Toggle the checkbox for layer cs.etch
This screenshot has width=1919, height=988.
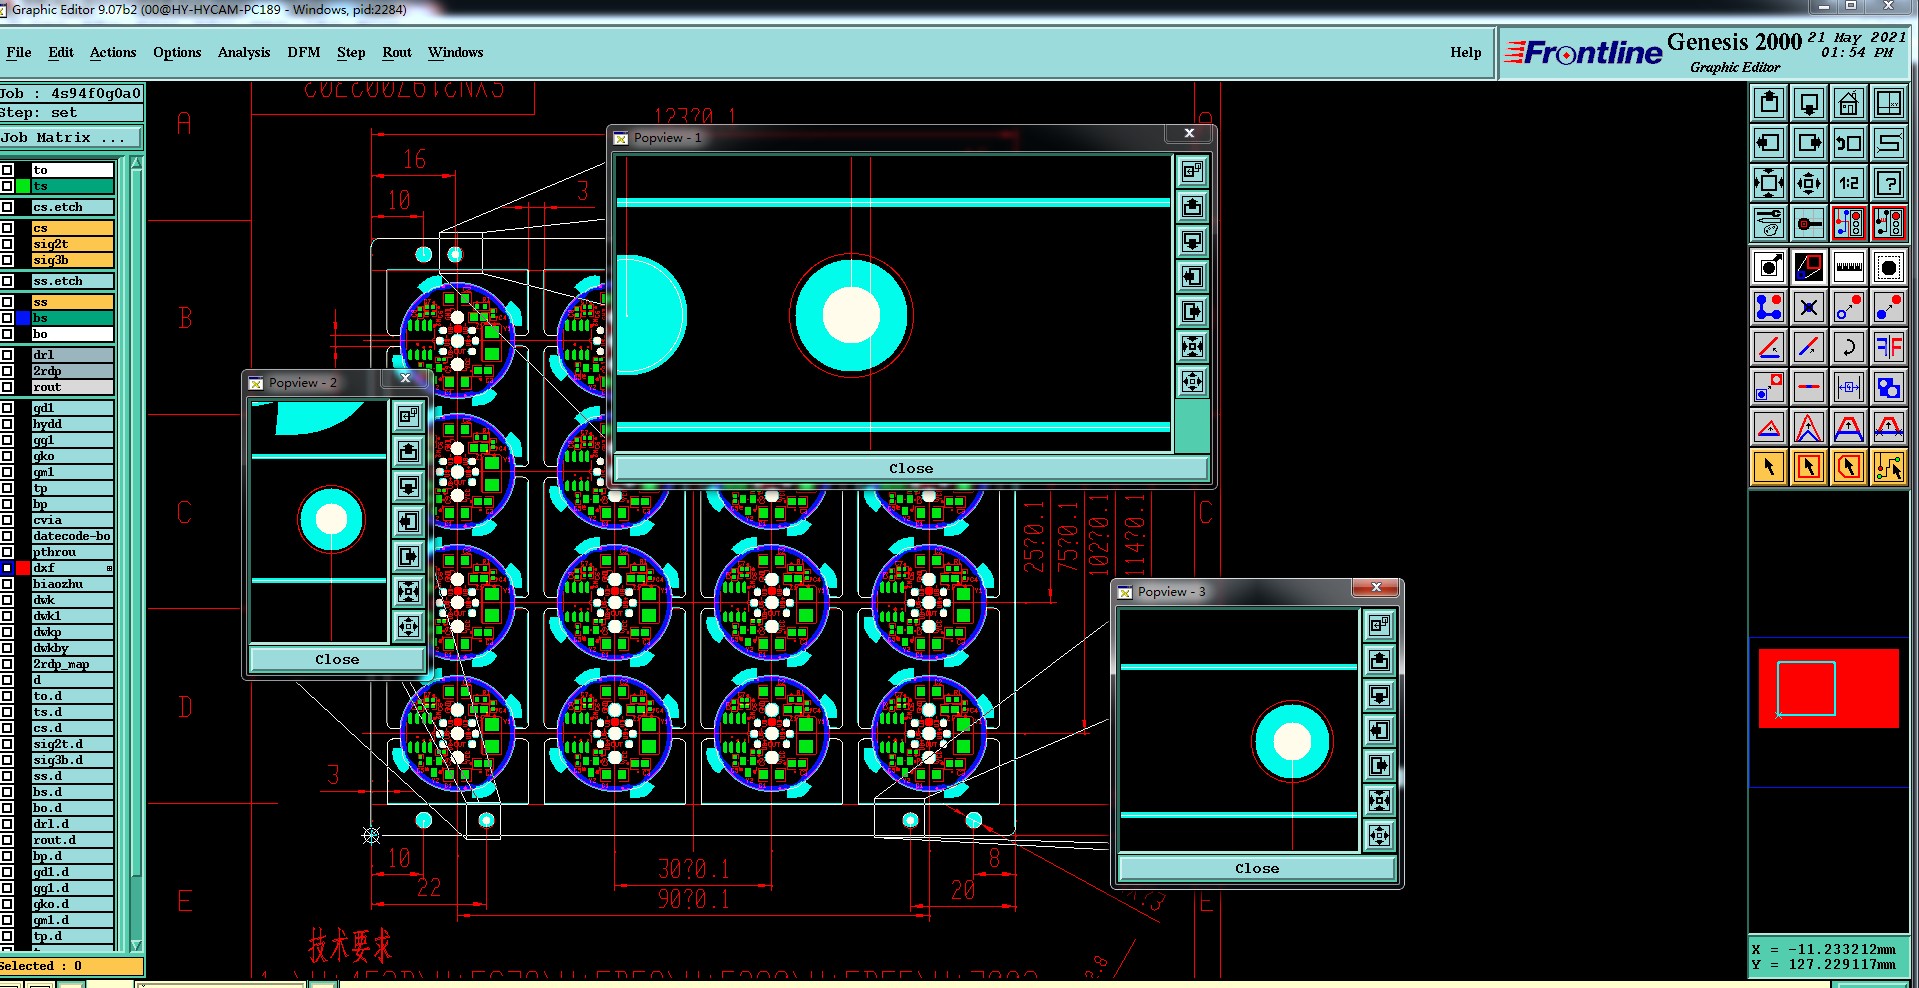tap(7, 207)
